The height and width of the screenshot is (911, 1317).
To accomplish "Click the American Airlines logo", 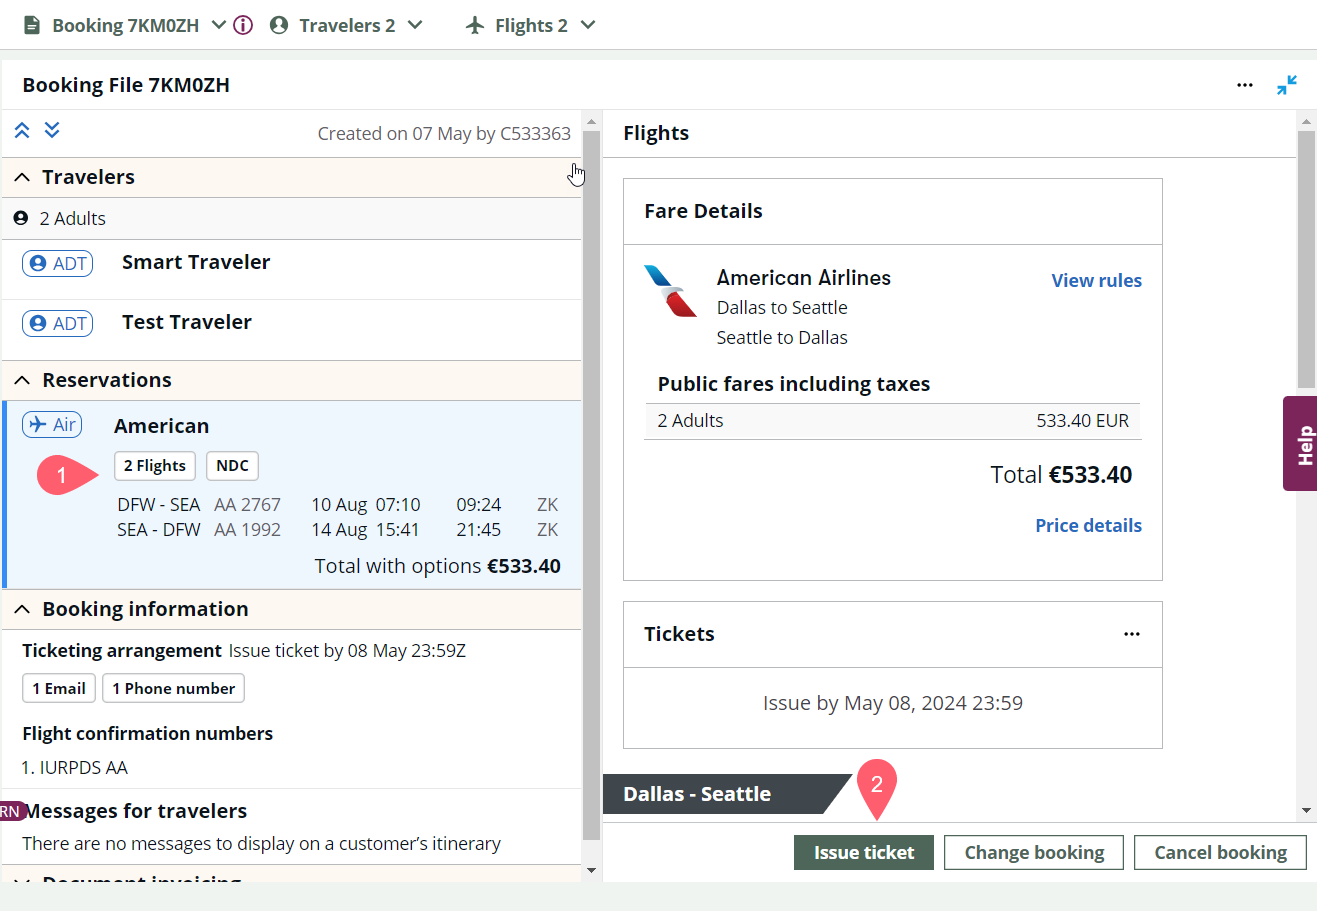I will pos(670,291).
